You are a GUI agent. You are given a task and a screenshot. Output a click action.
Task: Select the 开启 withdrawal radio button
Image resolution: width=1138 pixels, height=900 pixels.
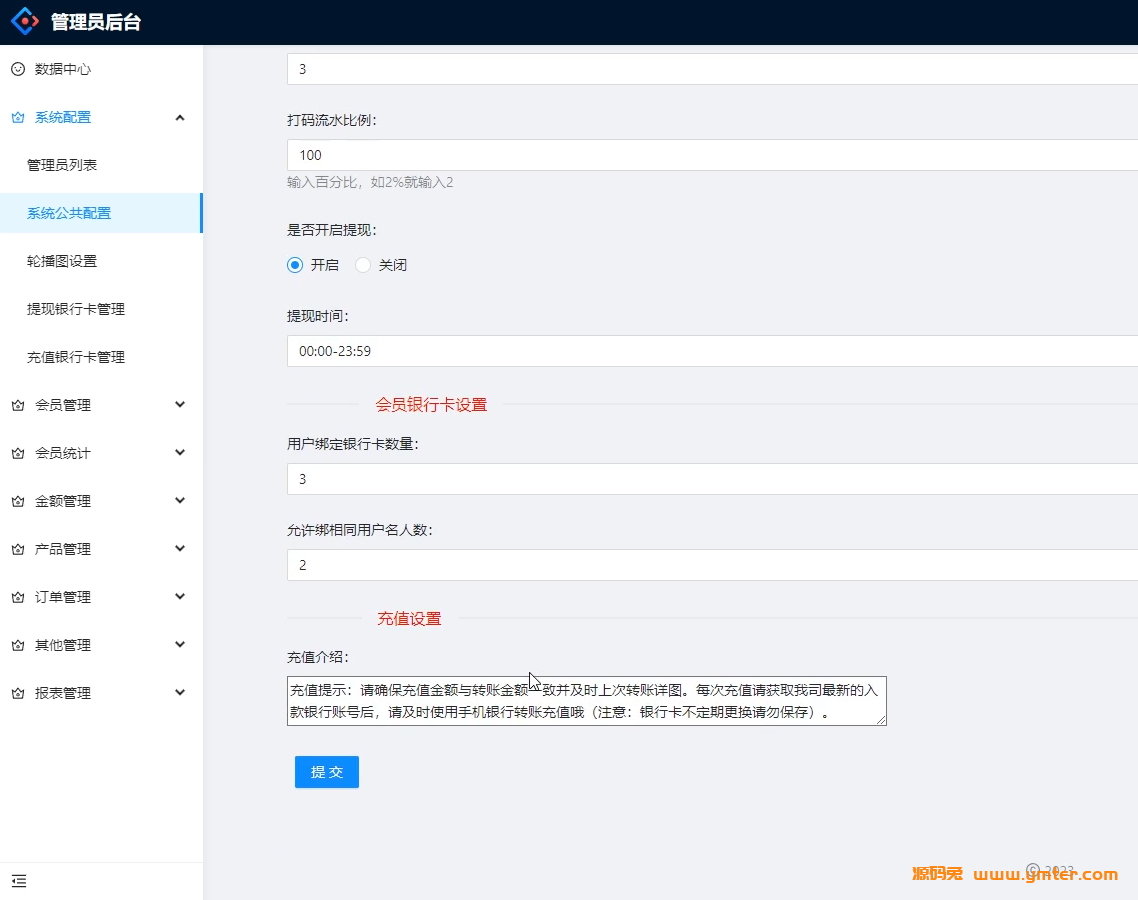click(295, 265)
